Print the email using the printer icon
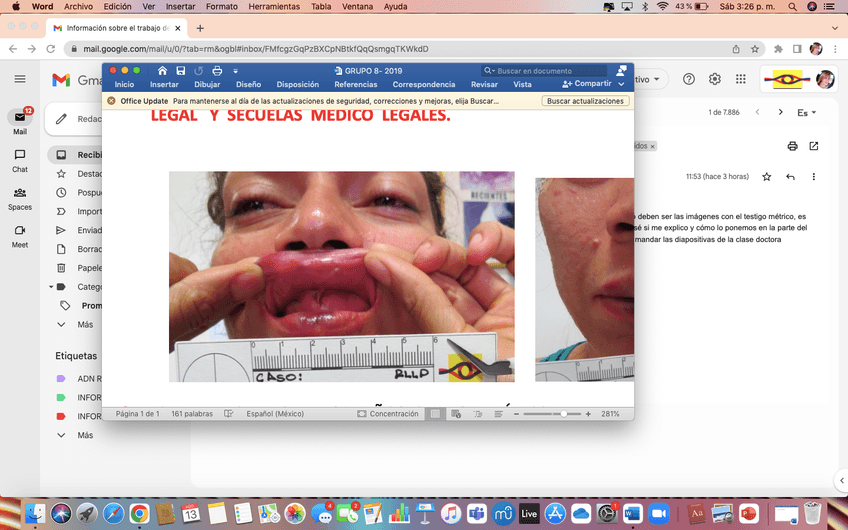Viewport: 848px width, 530px height. (x=792, y=146)
